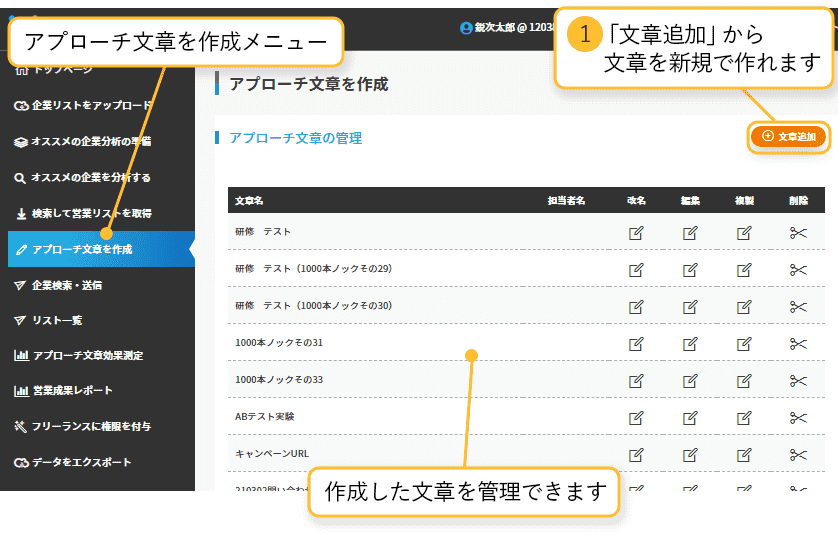
Task: Select ABテスト実験 row name
Action: (265, 416)
